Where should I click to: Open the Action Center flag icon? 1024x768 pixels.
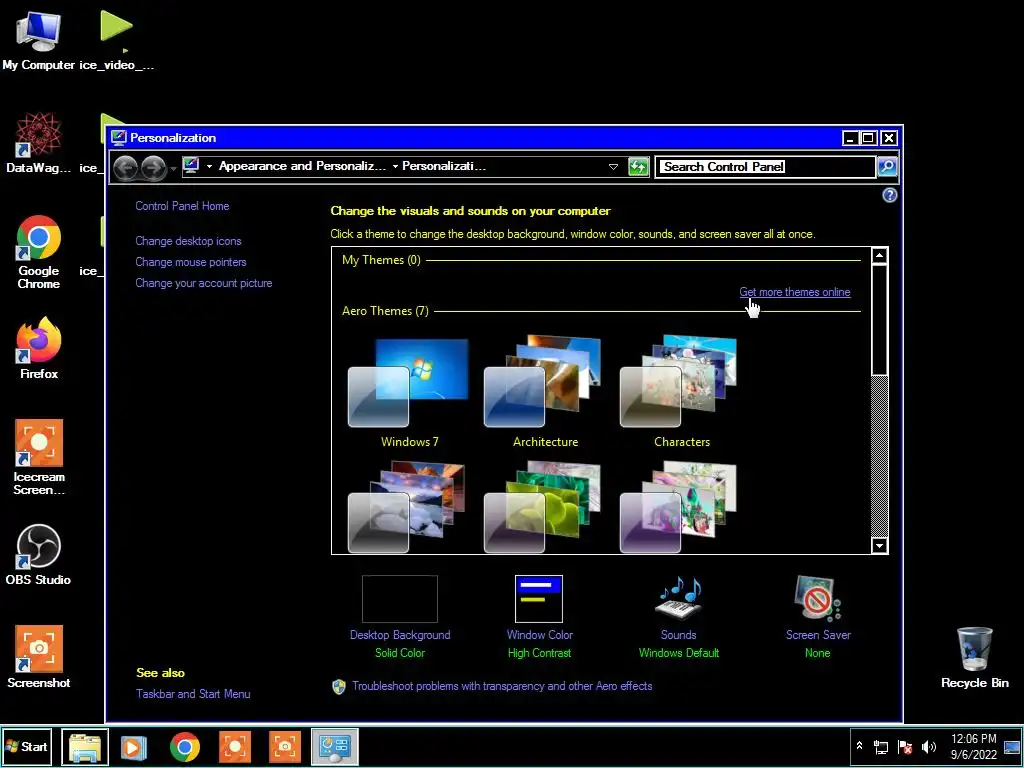pyautogui.click(x=904, y=747)
